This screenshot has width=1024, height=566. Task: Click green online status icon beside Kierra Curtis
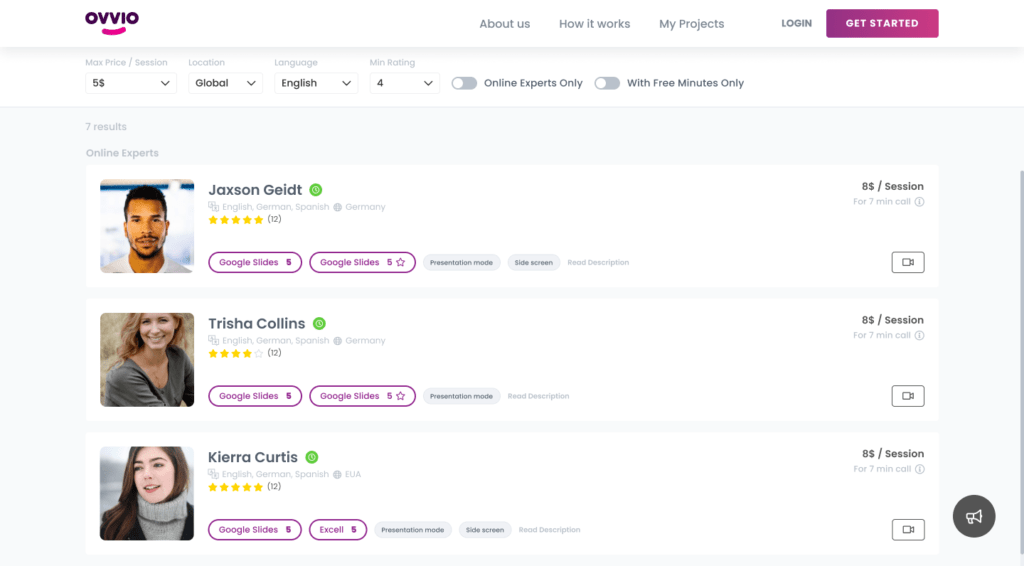(312, 457)
